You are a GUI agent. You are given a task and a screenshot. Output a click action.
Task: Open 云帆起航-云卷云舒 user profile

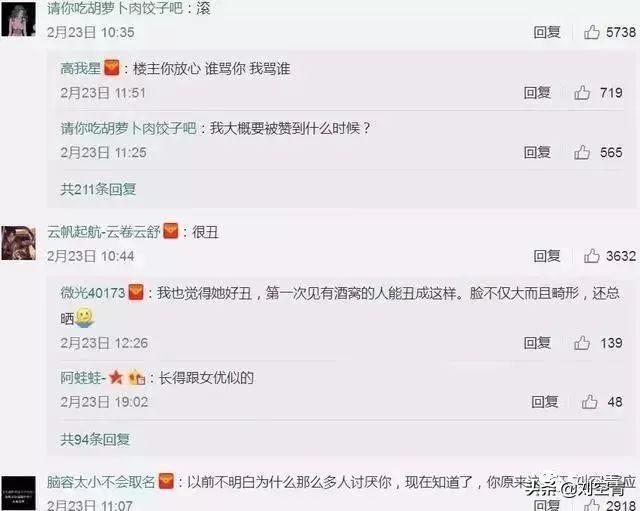(104, 232)
